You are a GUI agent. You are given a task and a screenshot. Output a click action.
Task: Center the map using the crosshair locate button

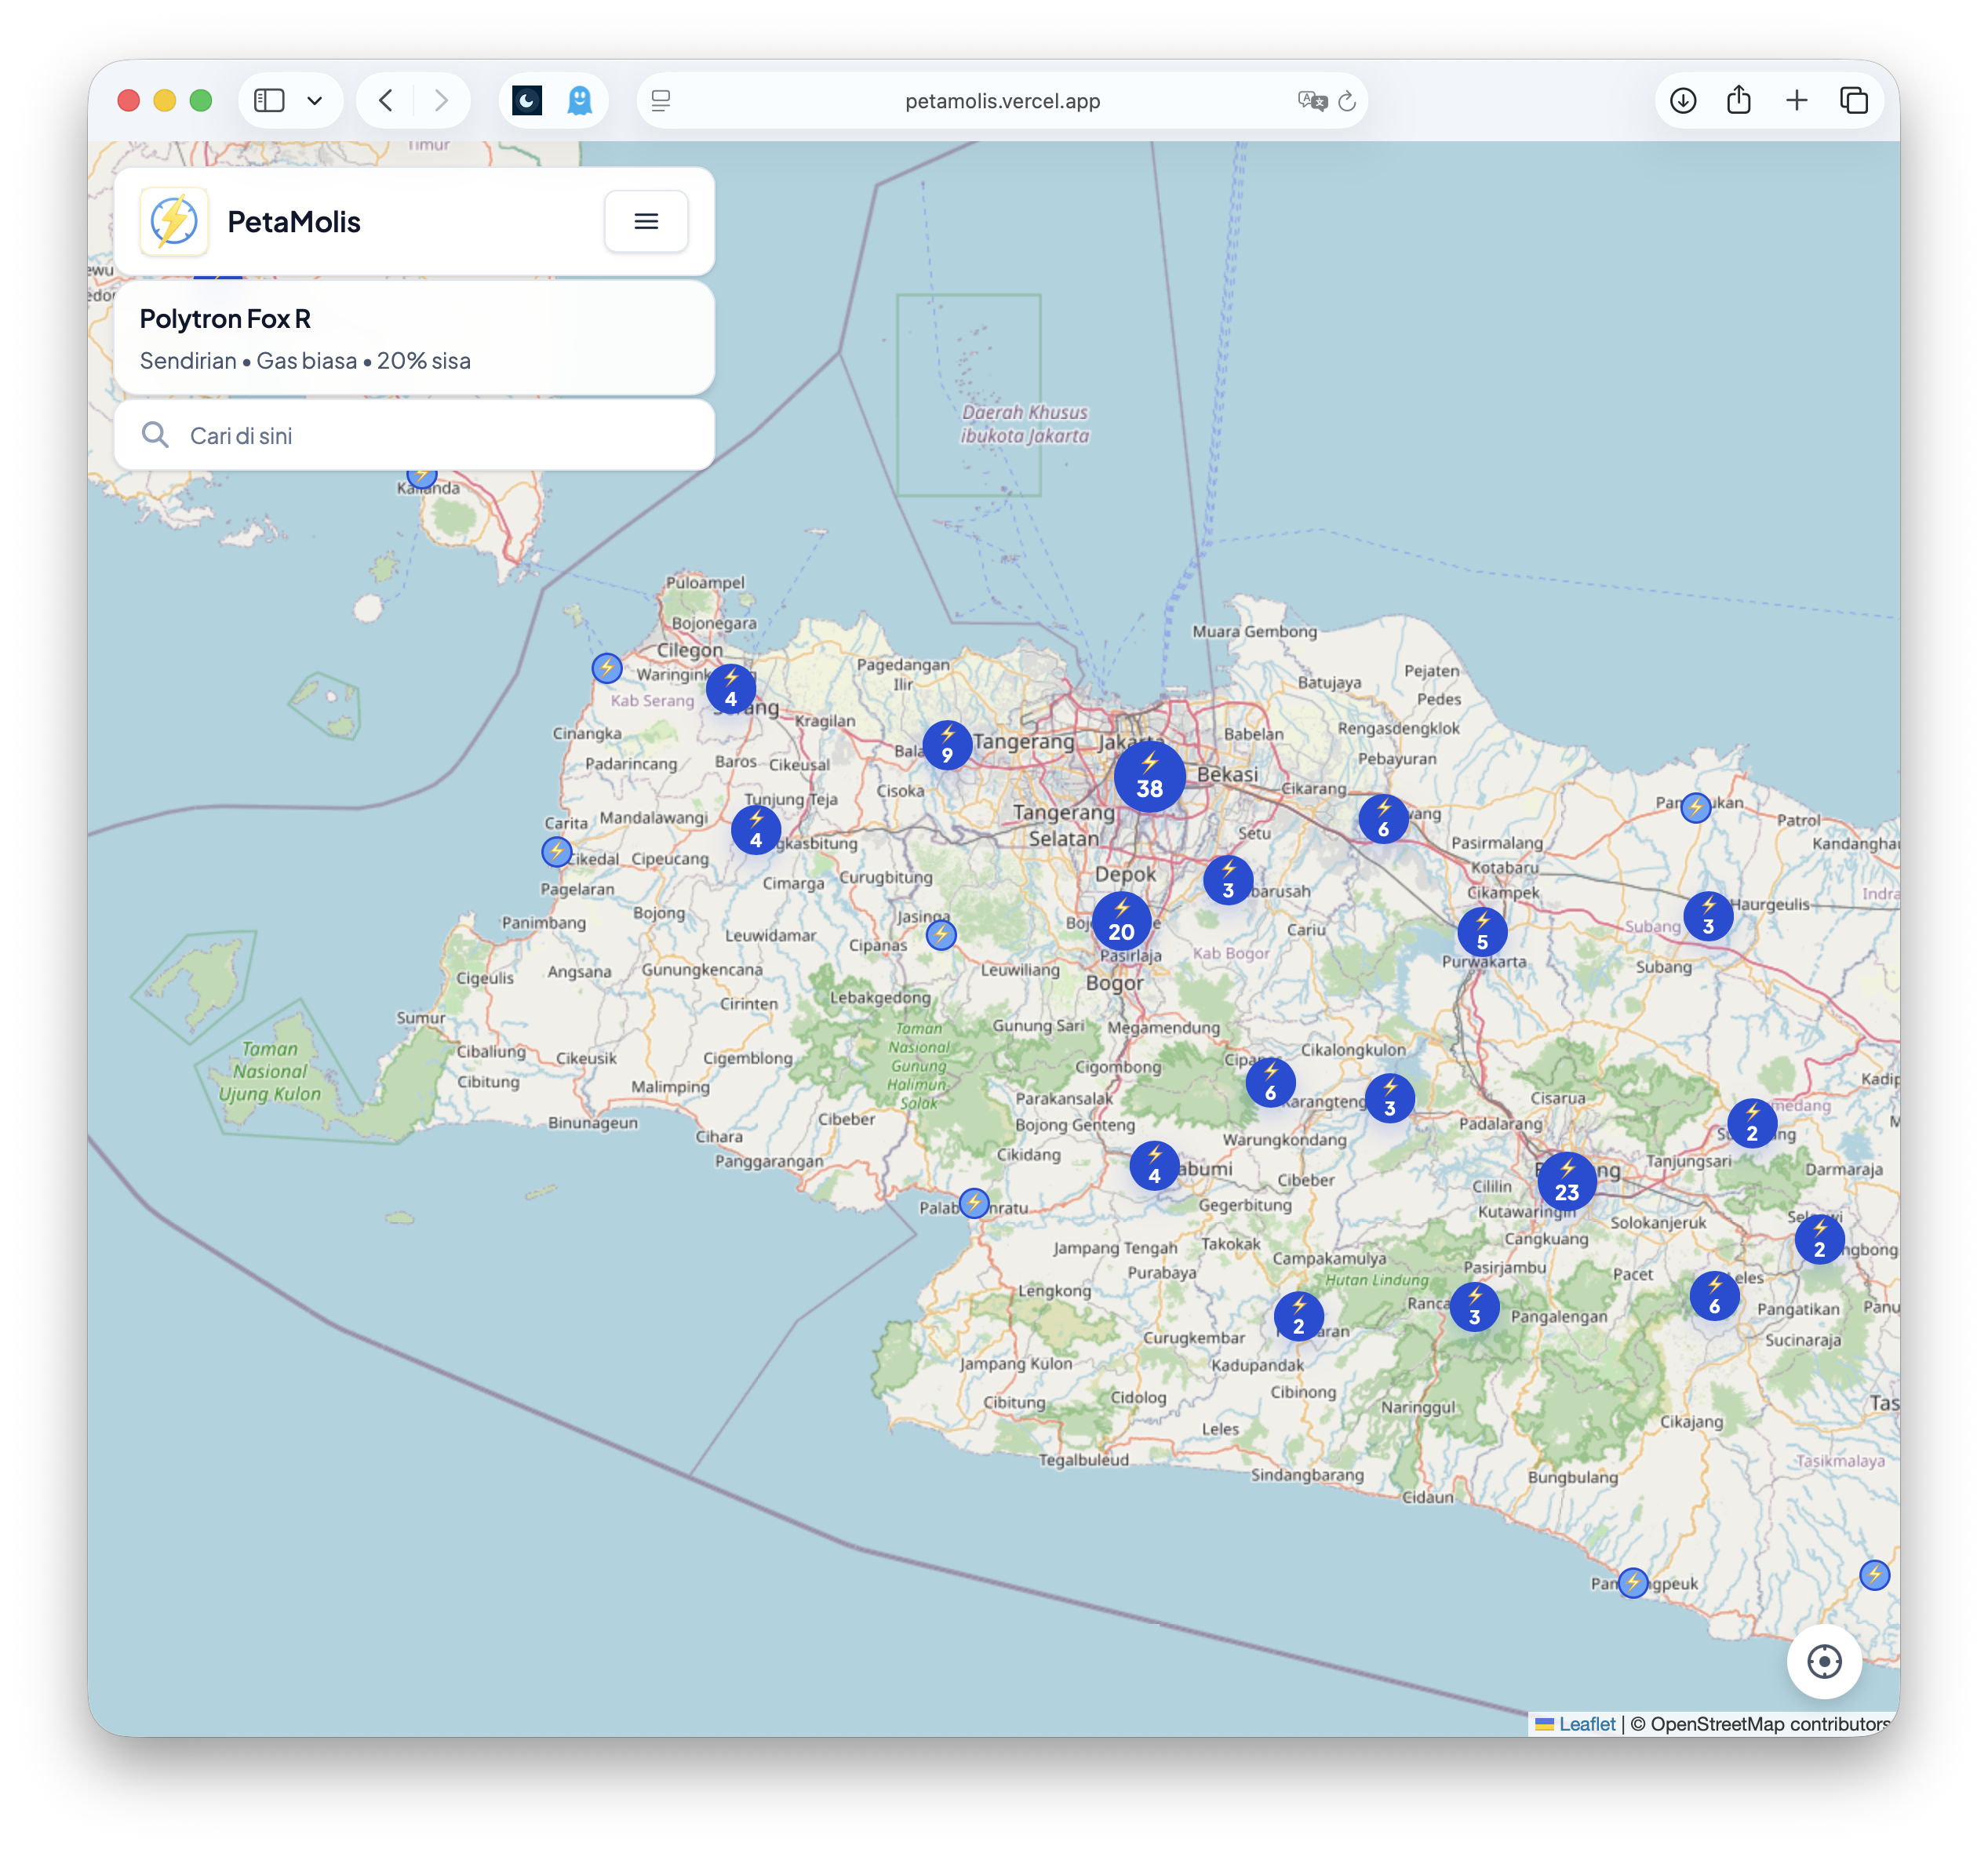[x=1824, y=1662]
